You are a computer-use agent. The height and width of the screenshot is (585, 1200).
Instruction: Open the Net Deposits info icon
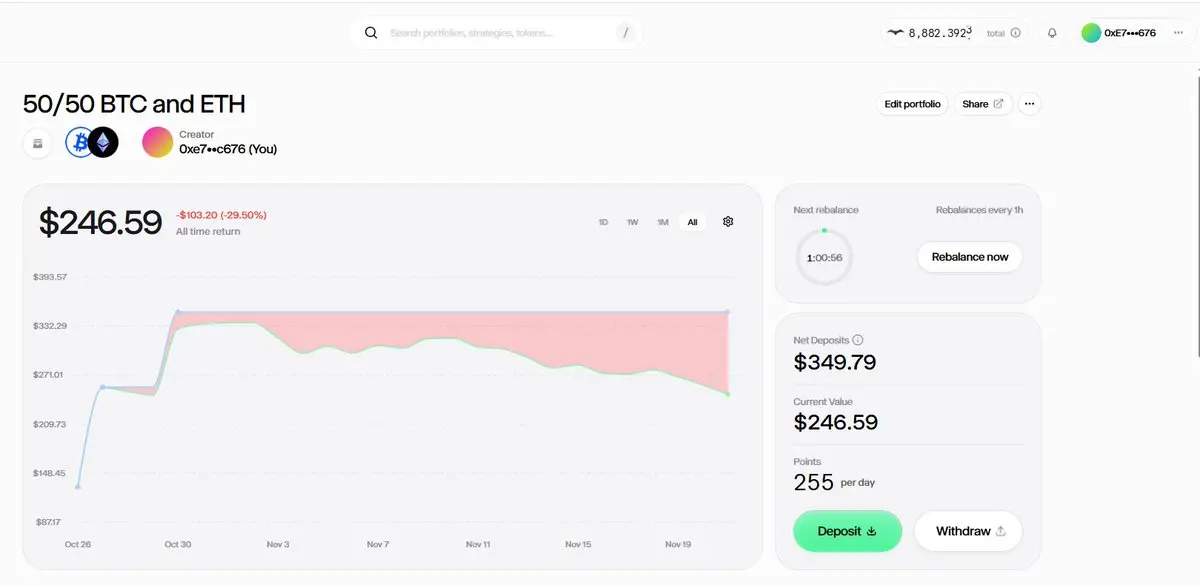pos(858,340)
